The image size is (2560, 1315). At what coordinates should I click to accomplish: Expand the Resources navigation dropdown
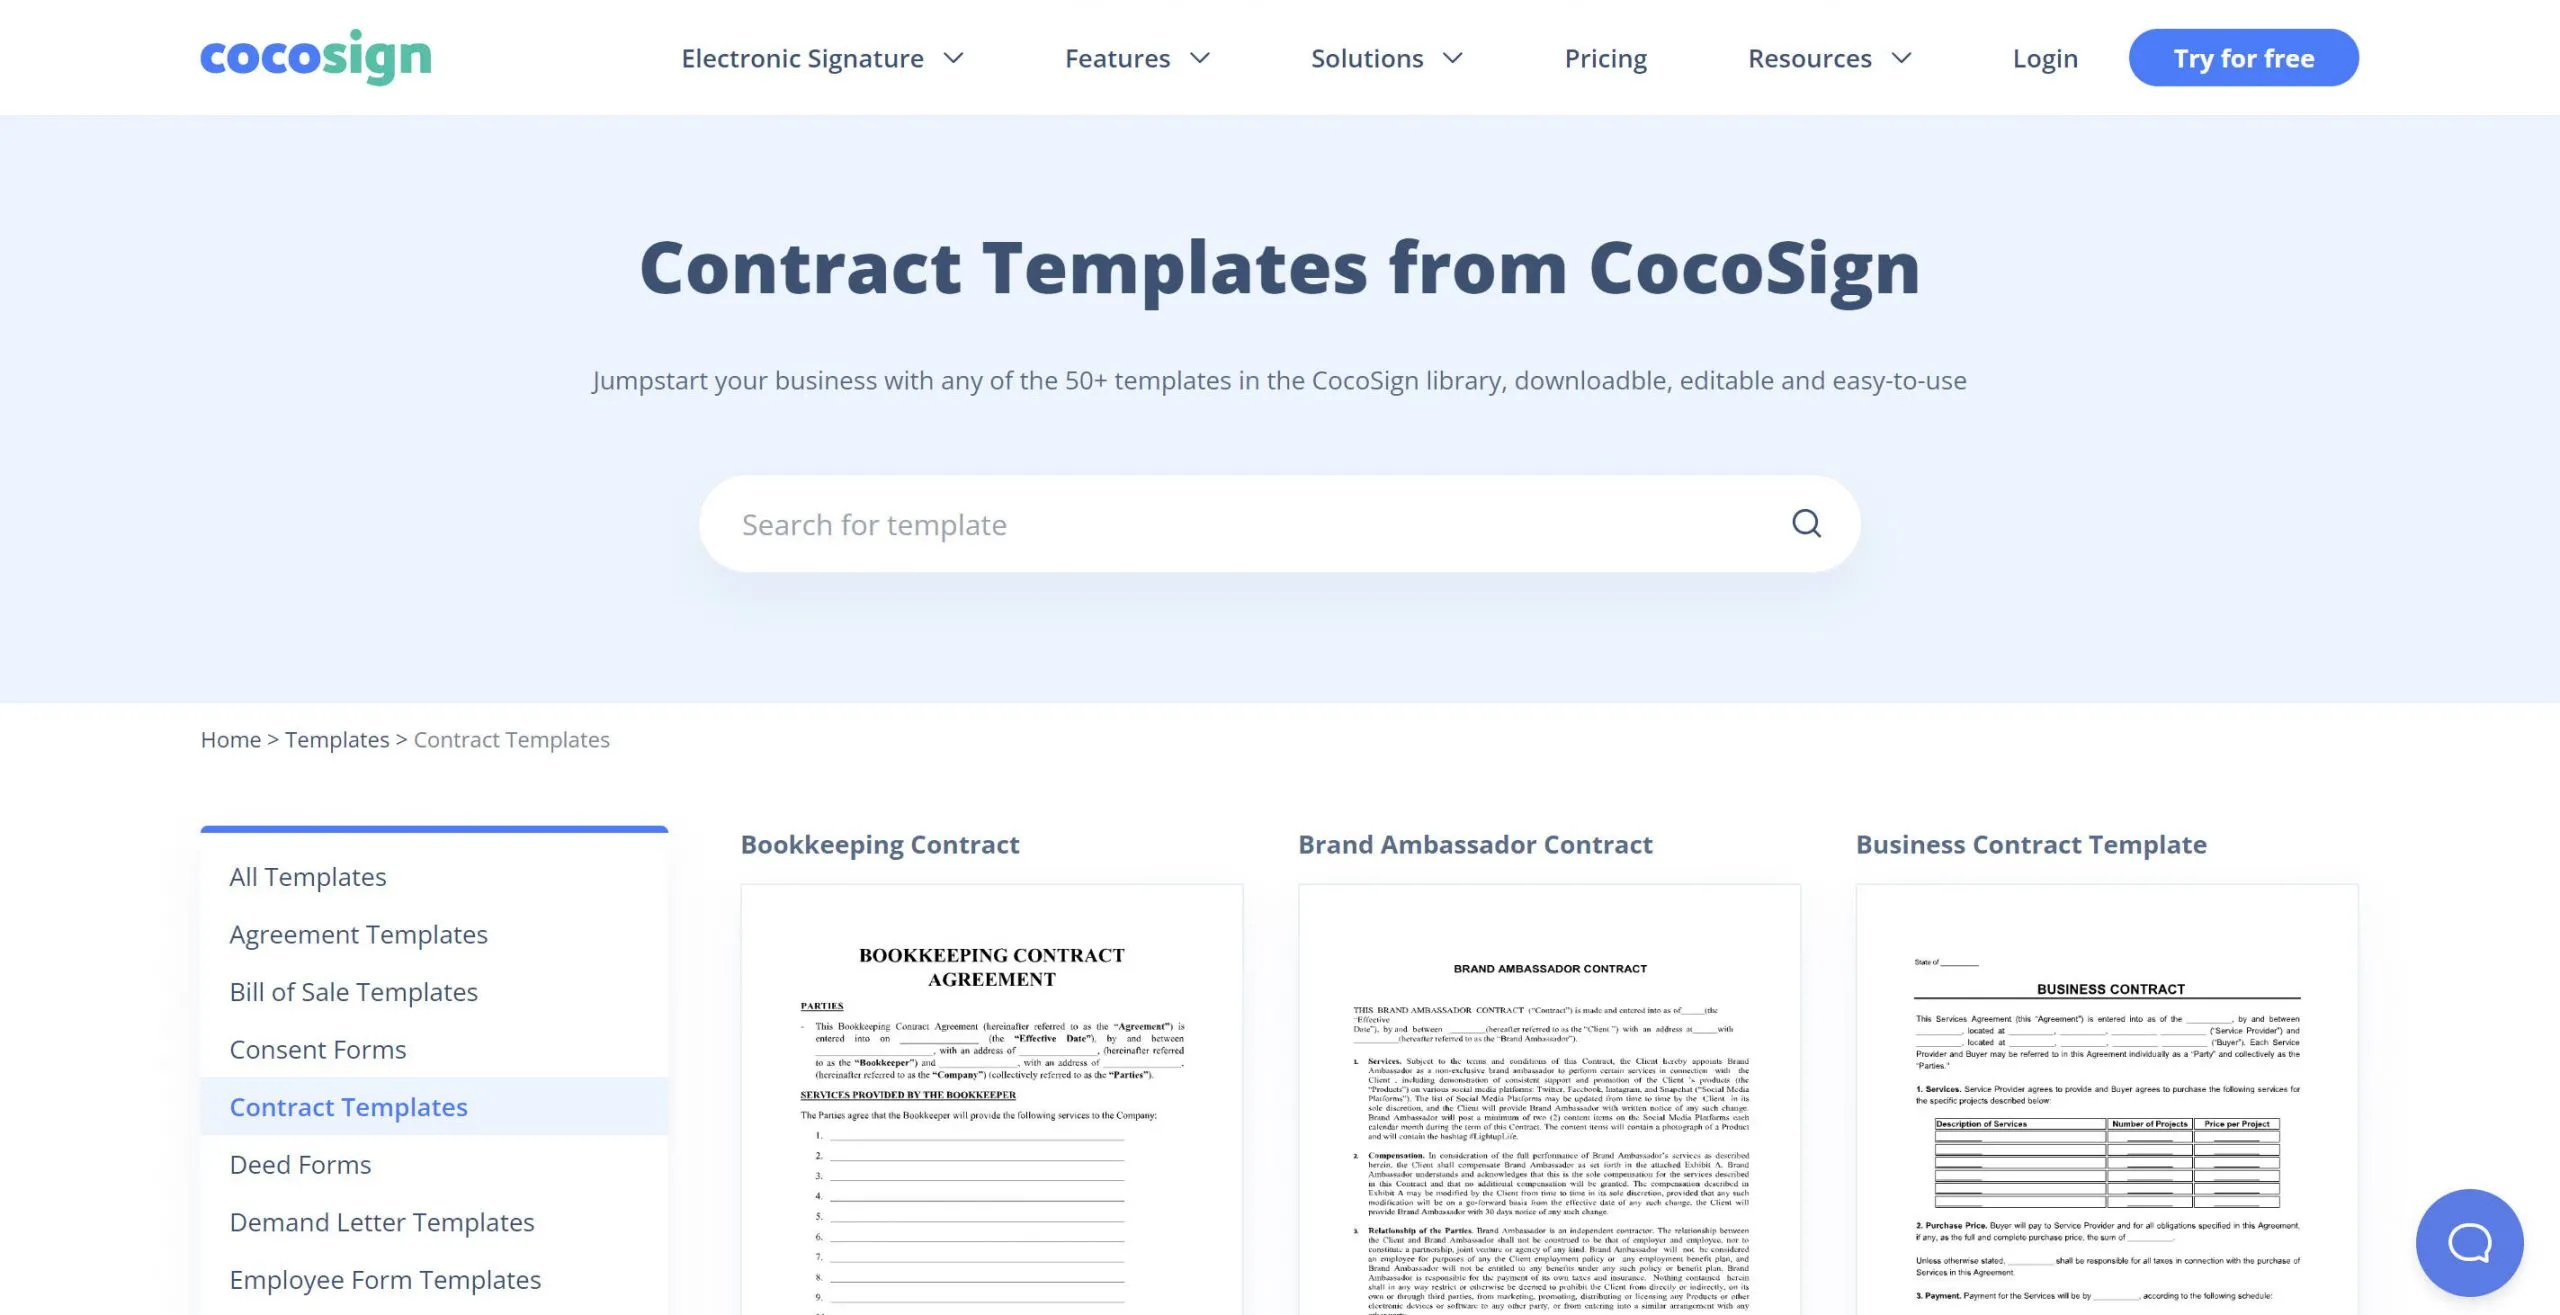click(x=1827, y=57)
